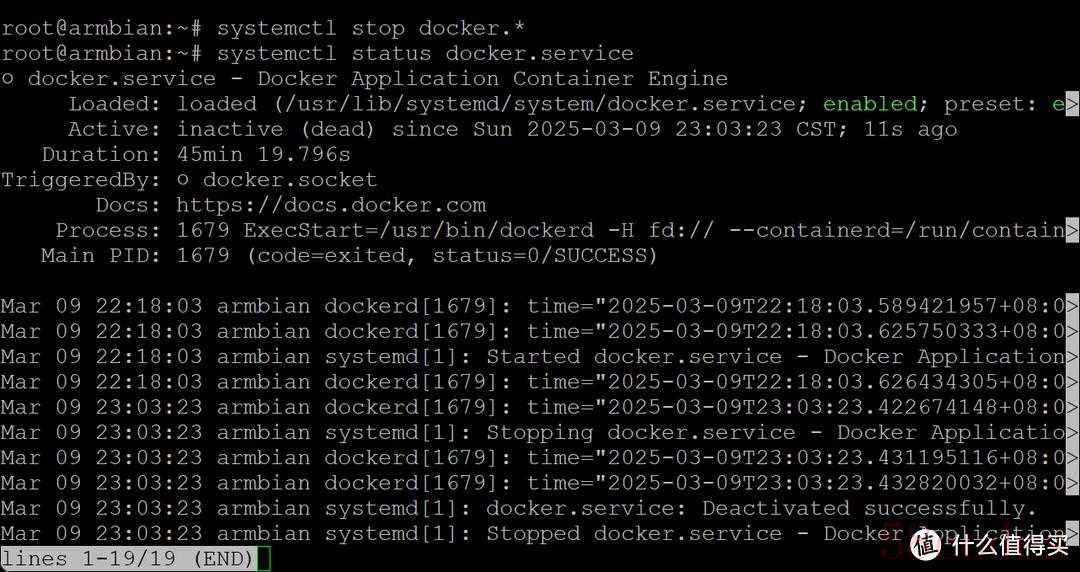Click the 值 watermark logo icon

click(x=924, y=545)
